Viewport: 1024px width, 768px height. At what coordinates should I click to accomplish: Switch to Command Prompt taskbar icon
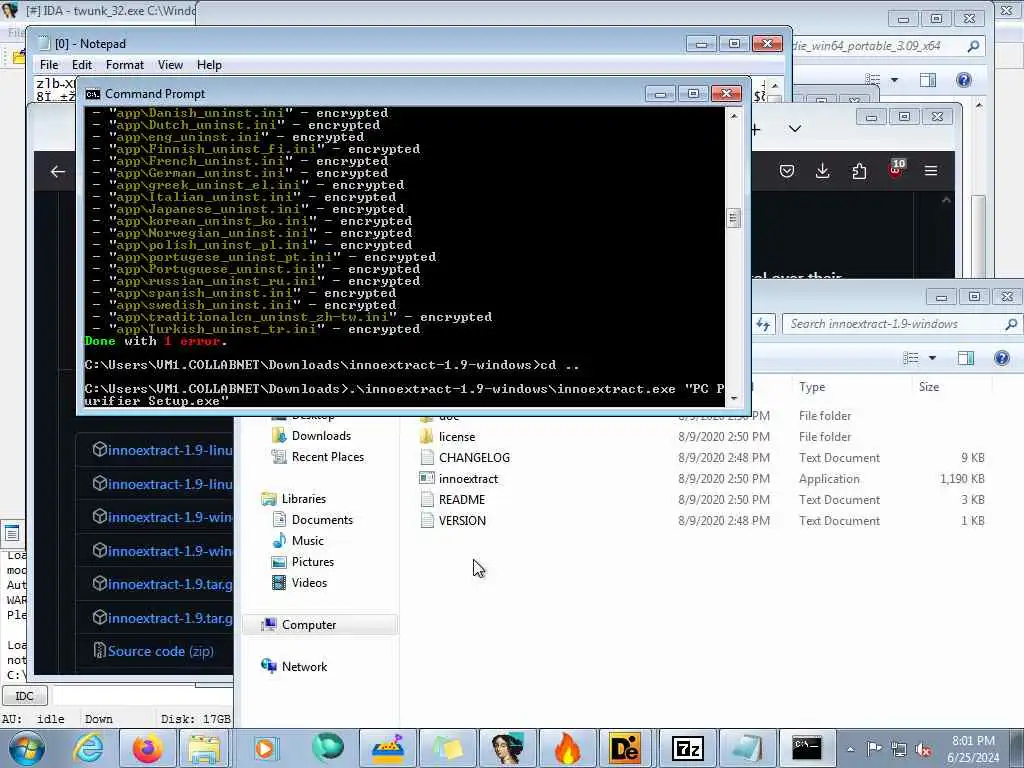click(x=807, y=749)
